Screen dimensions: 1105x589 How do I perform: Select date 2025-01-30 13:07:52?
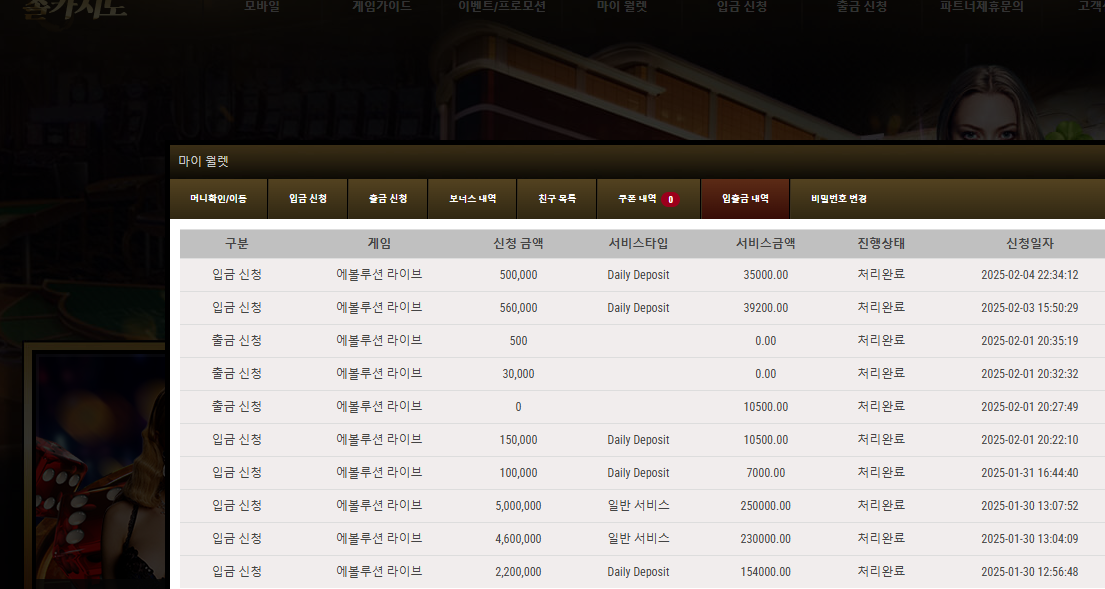point(1030,506)
